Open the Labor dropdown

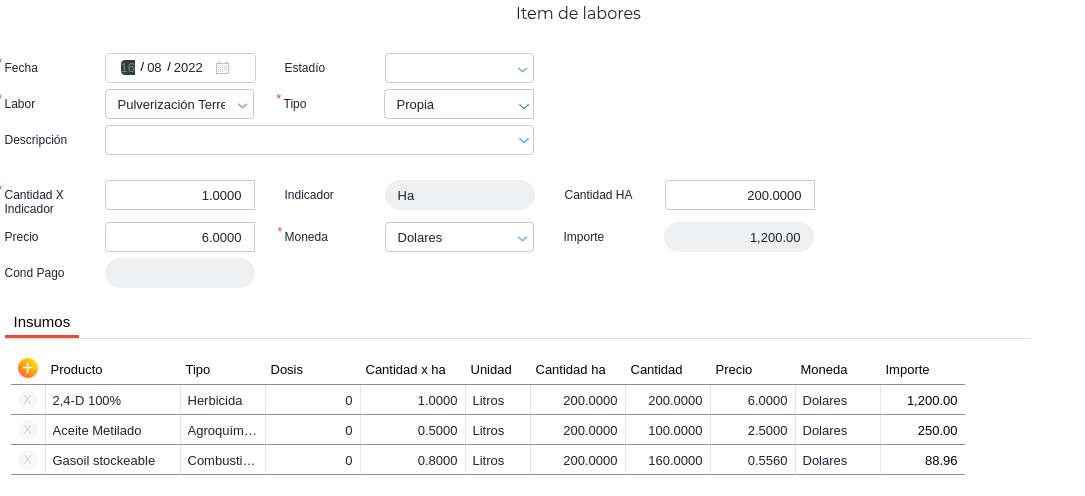[x=242, y=105]
